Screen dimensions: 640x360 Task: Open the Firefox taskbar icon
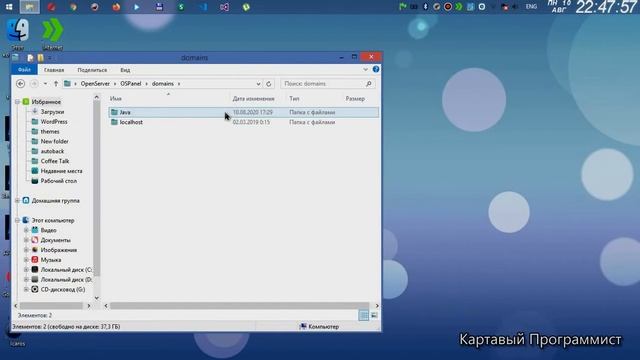pyautogui.click(x=116, y=7)
